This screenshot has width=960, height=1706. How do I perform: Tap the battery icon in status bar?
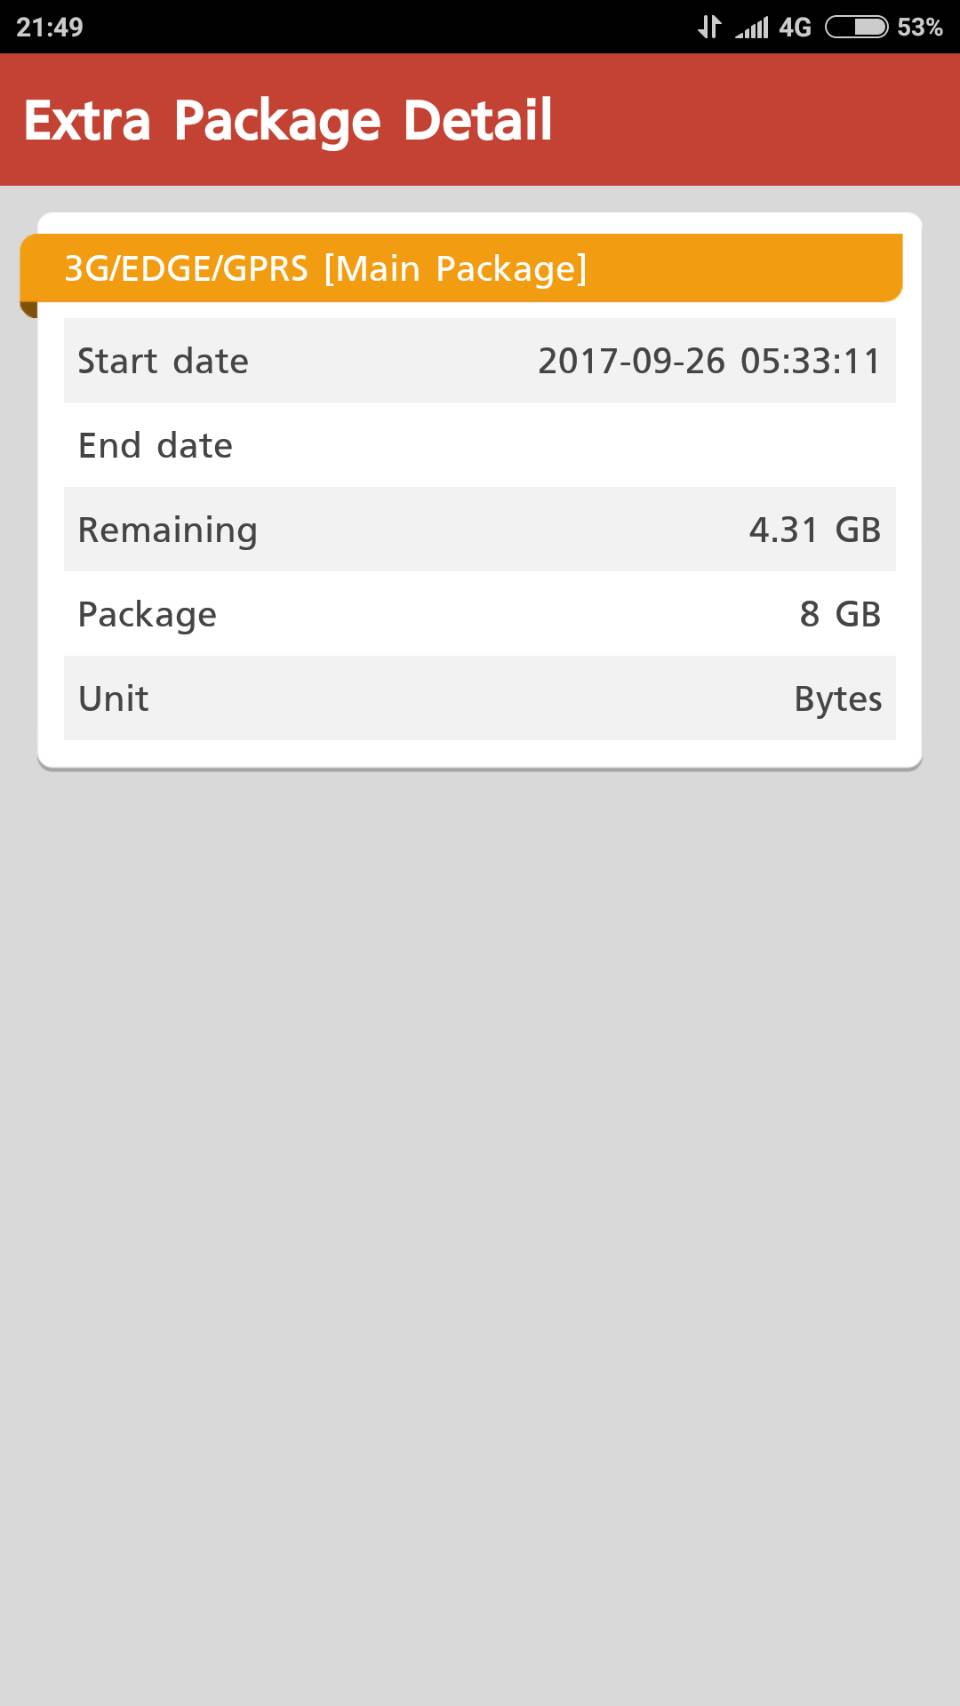pyautogui.click(x=856, y=27)
